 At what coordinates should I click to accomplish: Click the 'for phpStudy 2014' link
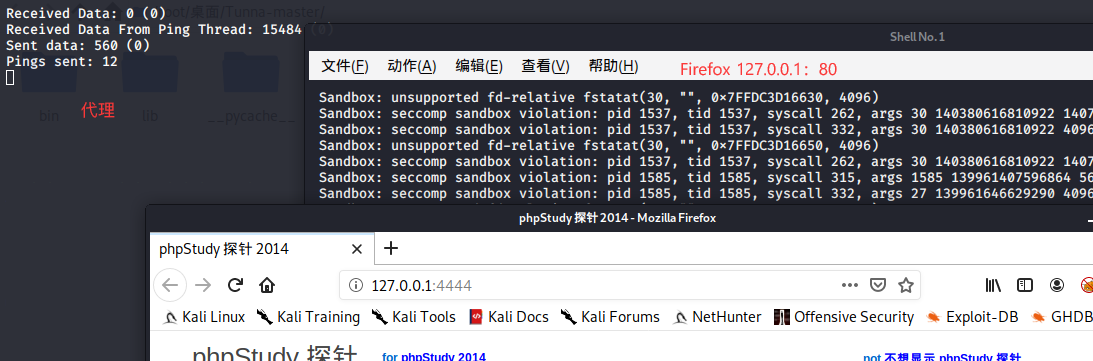[x=434, y=357]
